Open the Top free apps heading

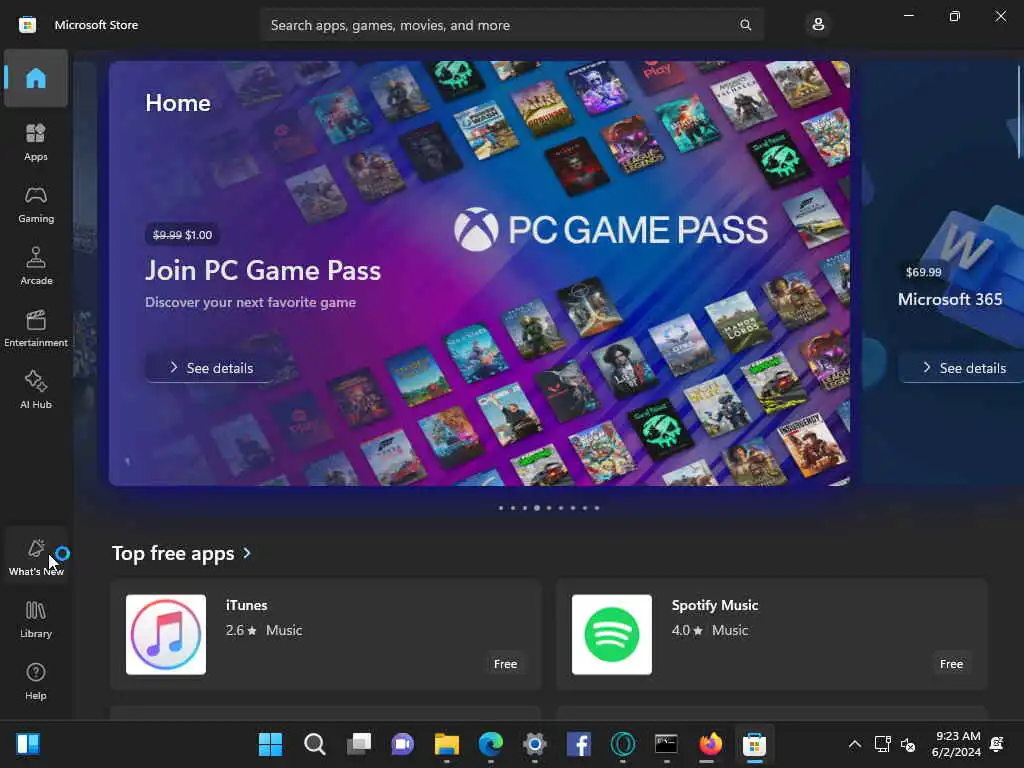pyautogui.click(x=173, y=553)
